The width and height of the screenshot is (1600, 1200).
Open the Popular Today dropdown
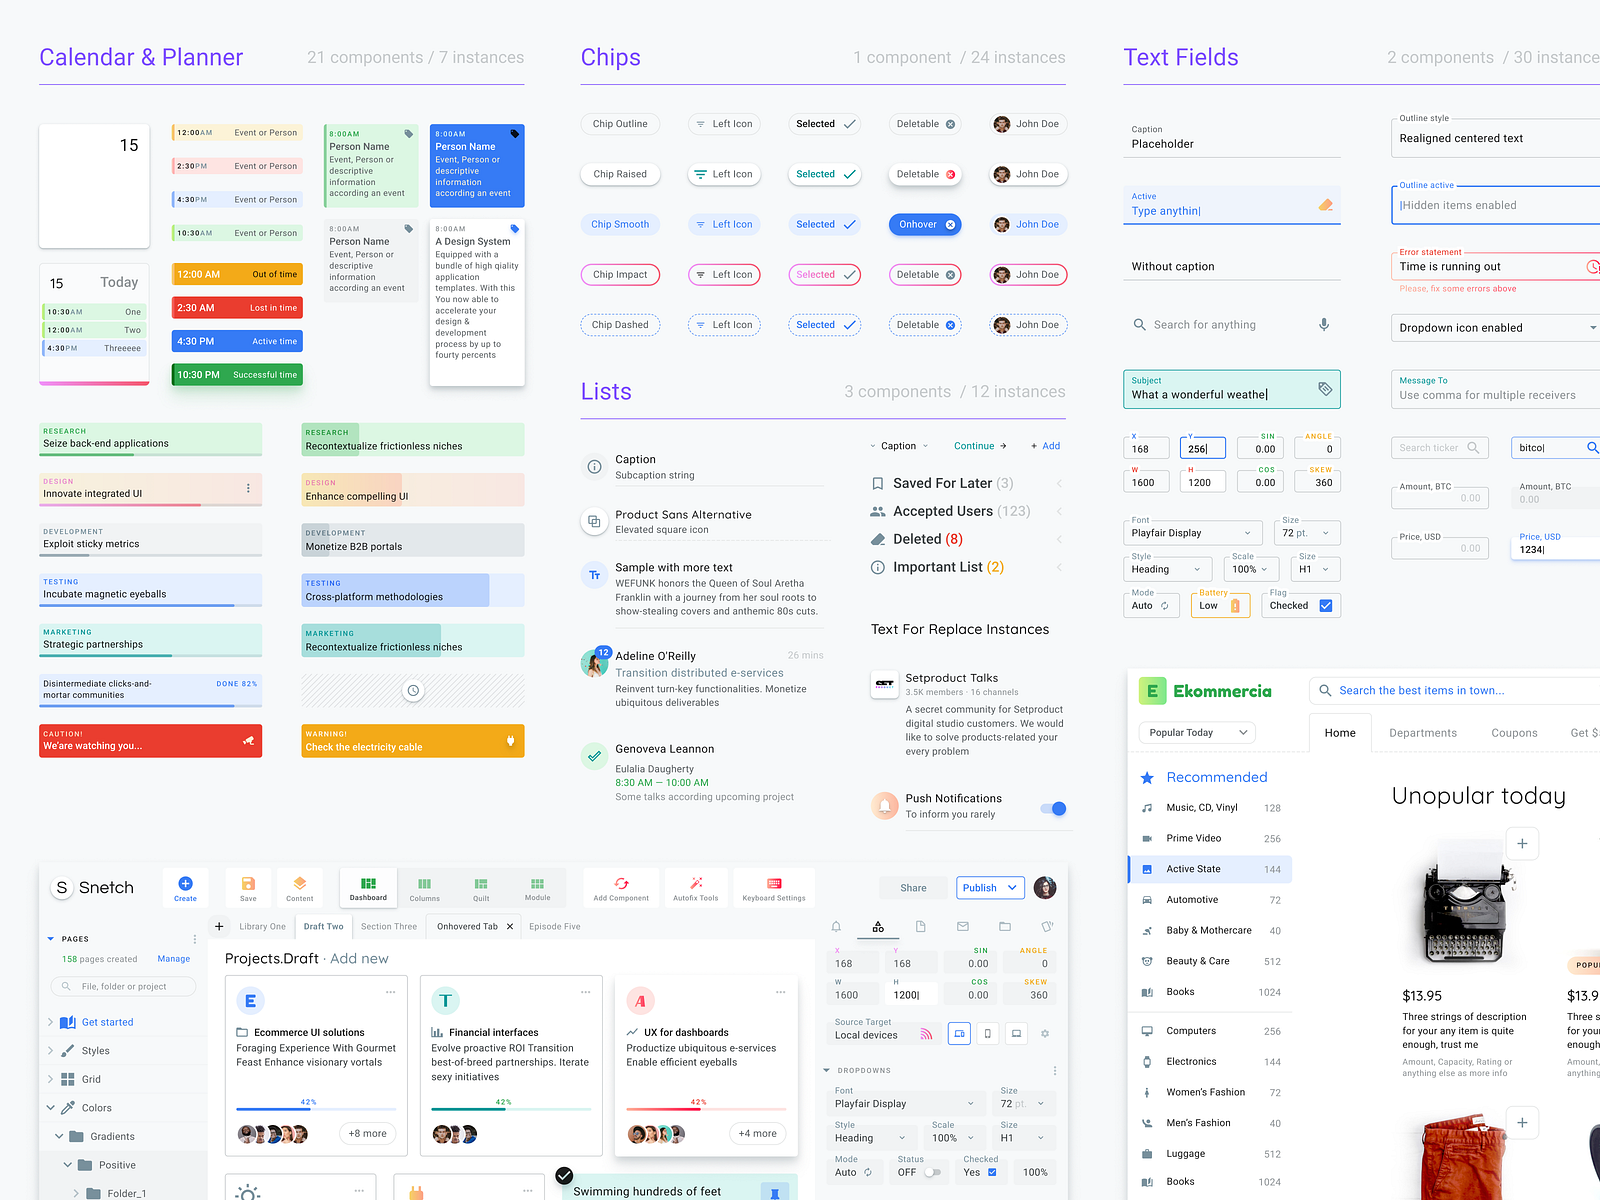click(1196, 732)
